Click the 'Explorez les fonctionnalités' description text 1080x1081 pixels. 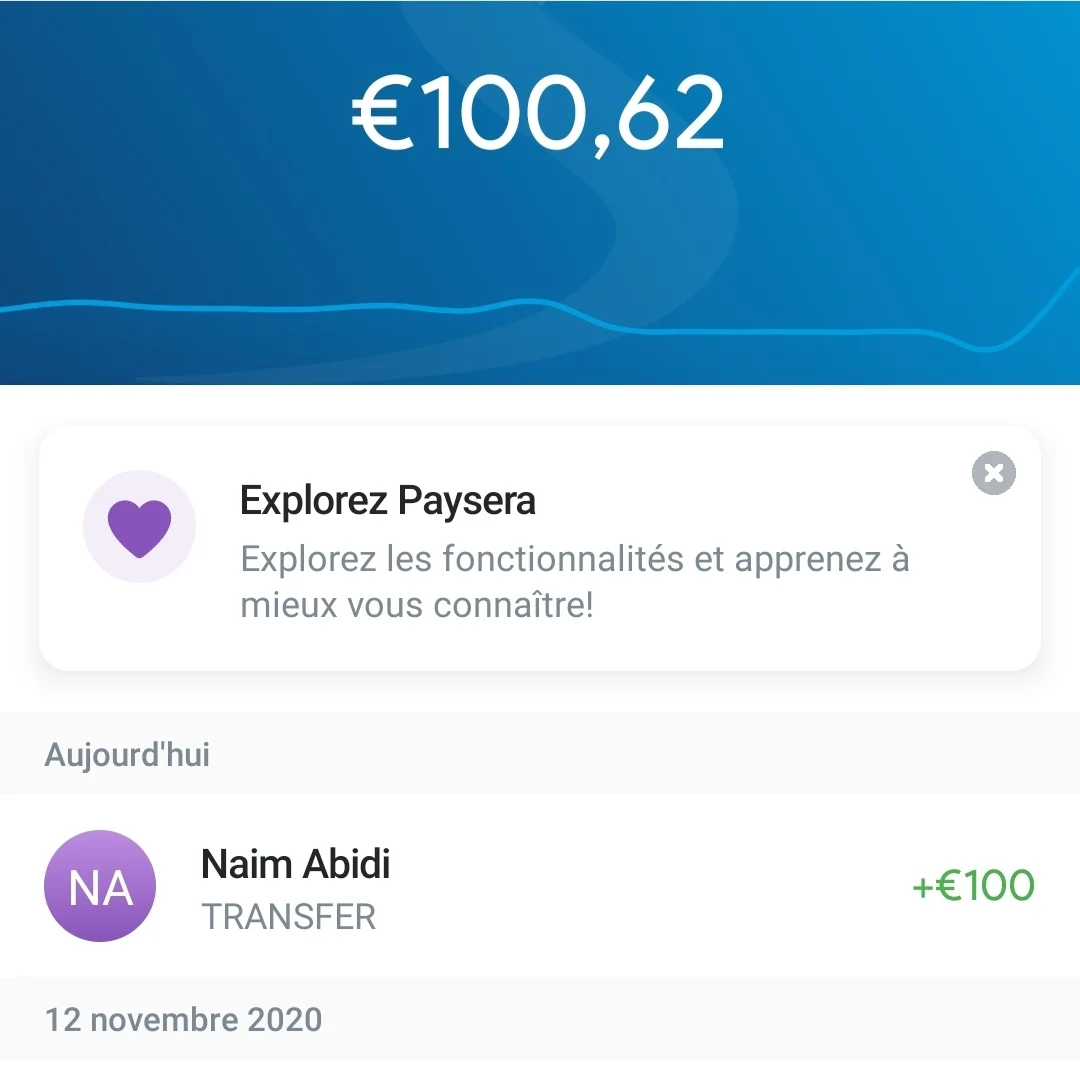click(x=575, y=559)
